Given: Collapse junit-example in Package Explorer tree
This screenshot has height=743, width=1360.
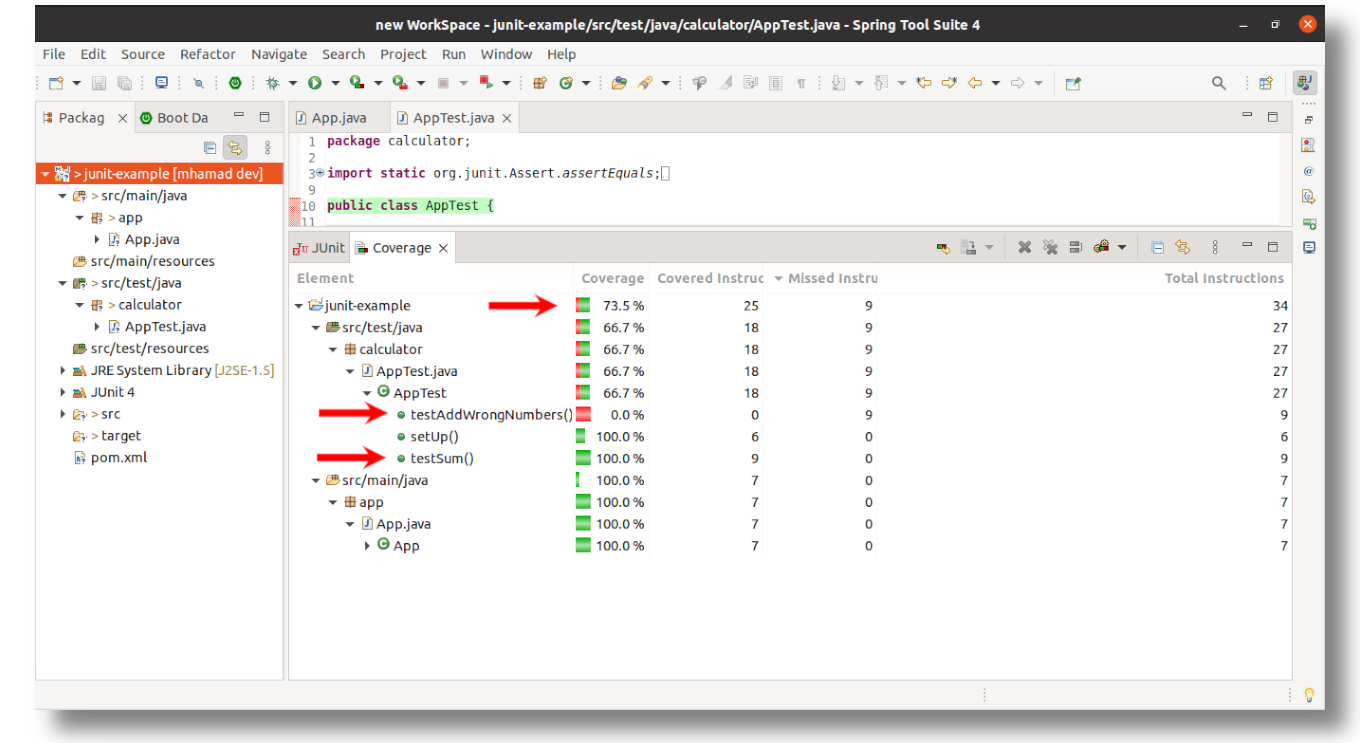Looking at the screenshot, I should point(46,174).
